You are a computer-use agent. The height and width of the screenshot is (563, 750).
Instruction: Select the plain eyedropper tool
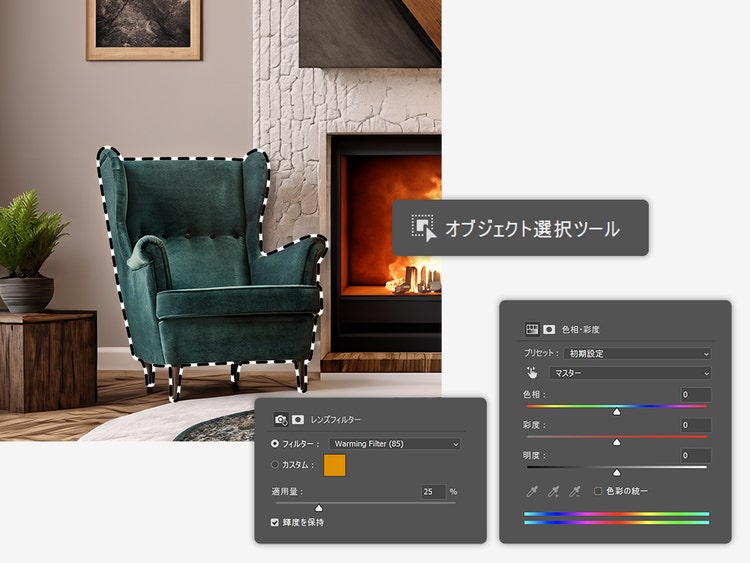click(532, 491)
